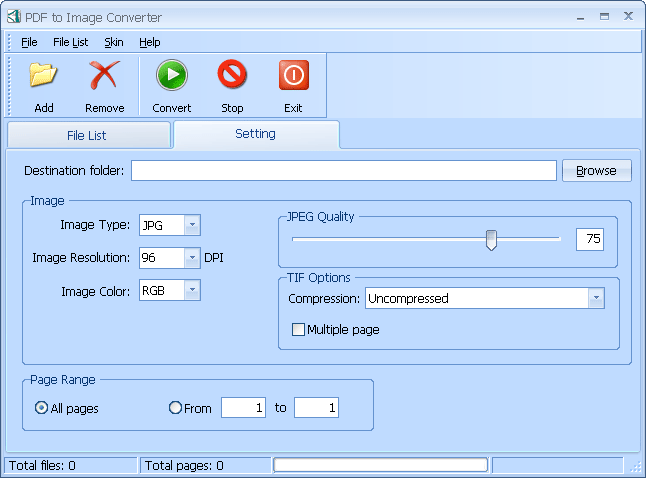The image size is (646, 478).
Task: Close the converter window
Action: 628,16
